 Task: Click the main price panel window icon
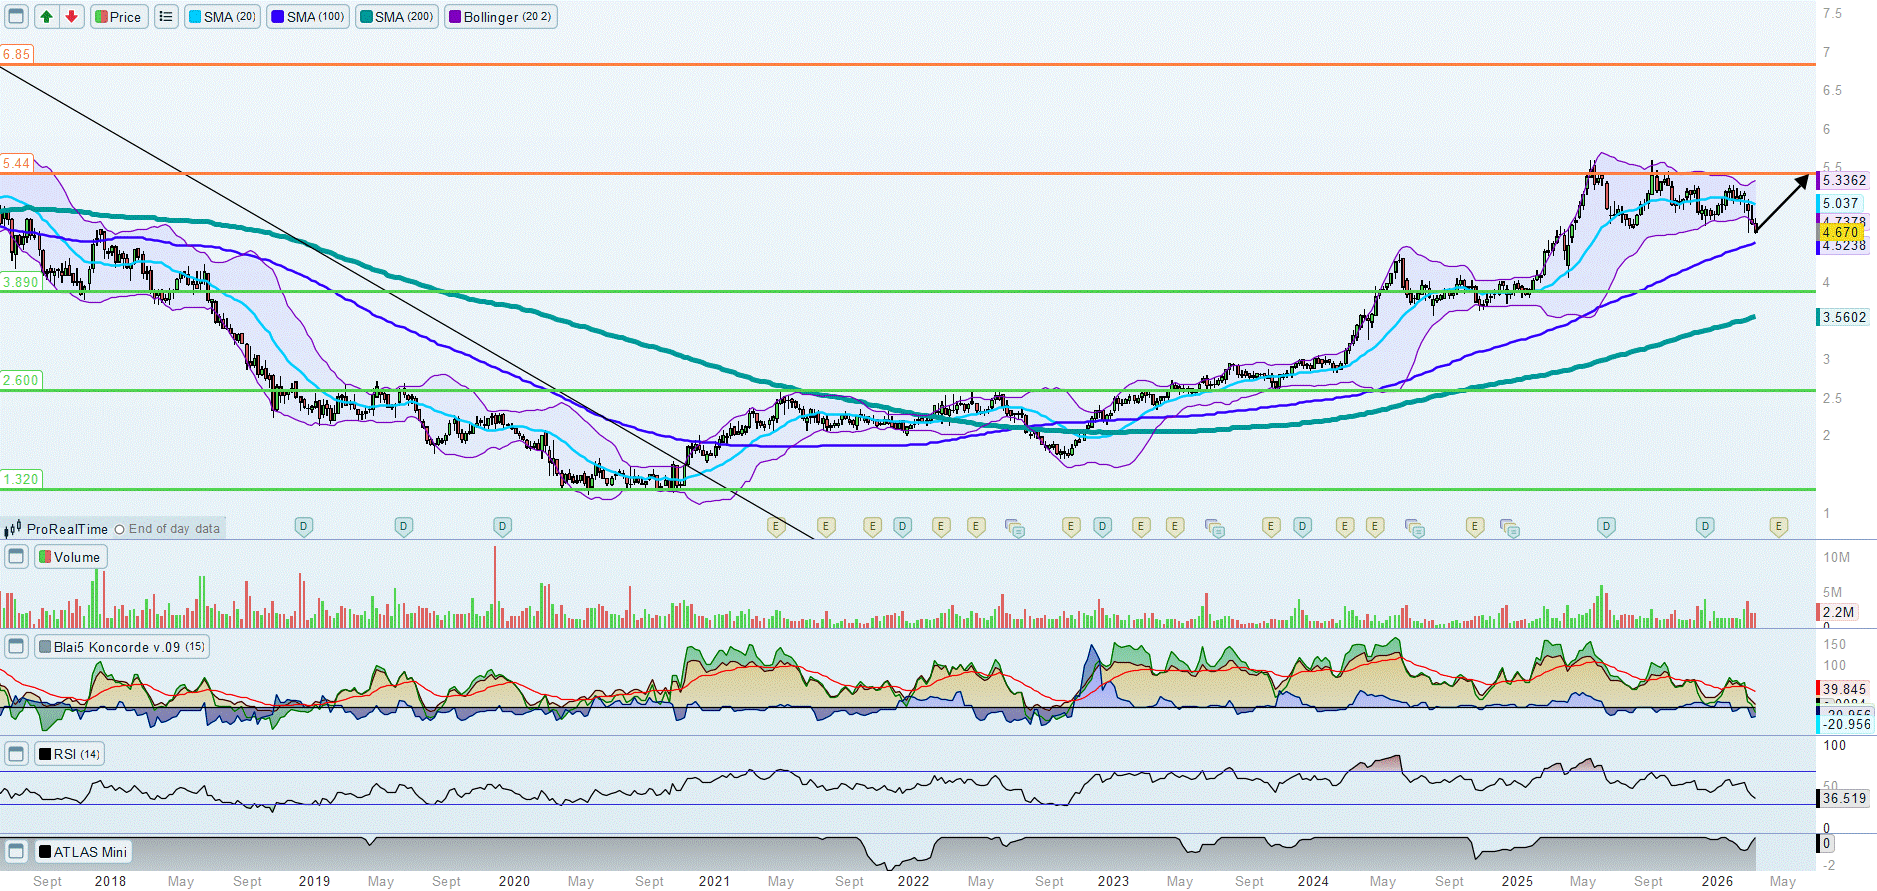pyautogui.click(x=16, y=17)
